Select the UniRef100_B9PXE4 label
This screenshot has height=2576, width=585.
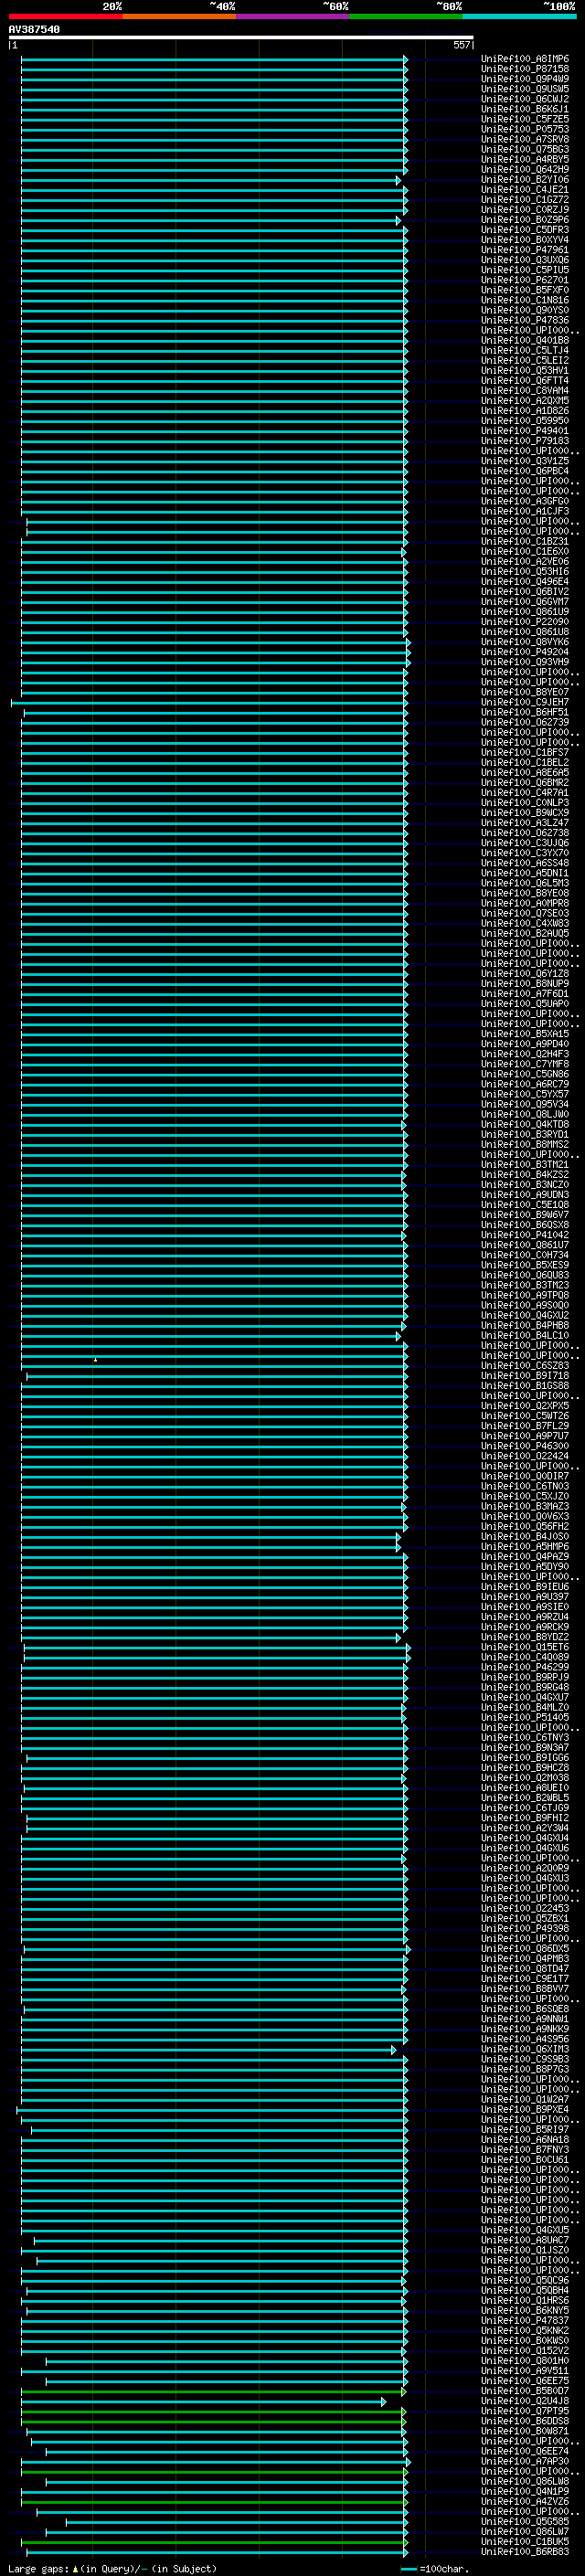(525, 2109)
